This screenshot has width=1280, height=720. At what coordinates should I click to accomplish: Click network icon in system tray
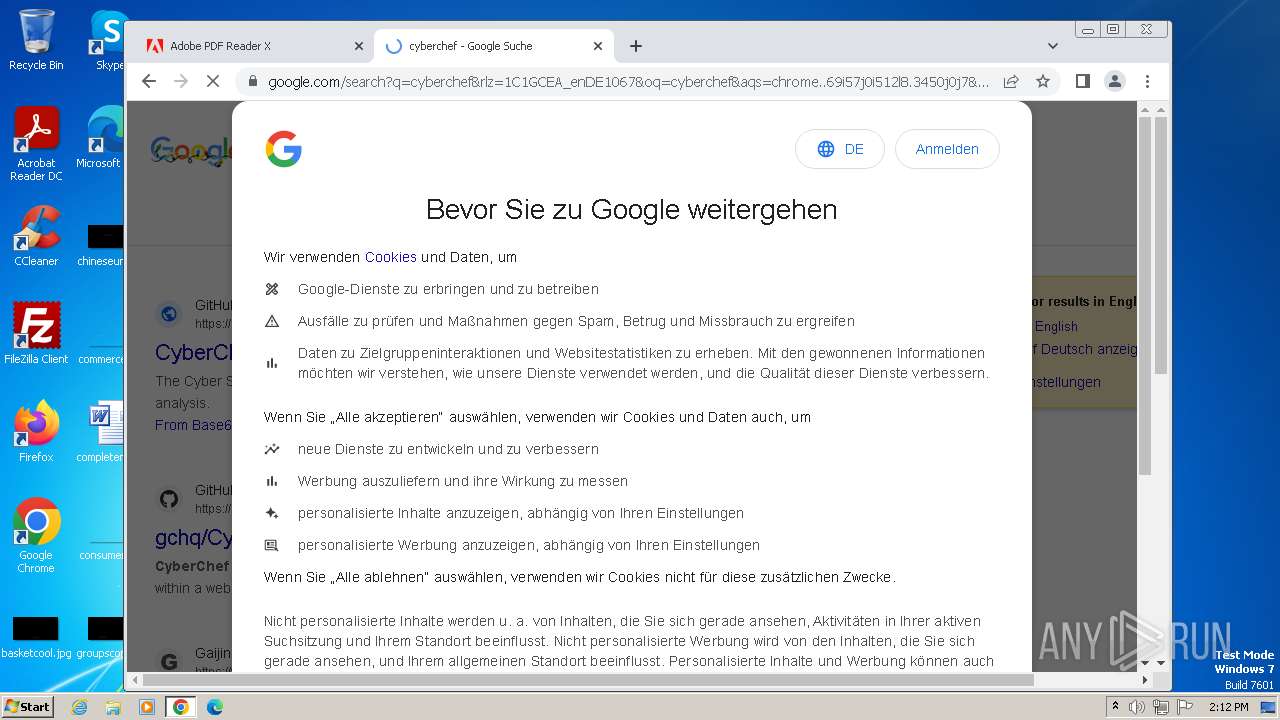click(x=1161, y=707)
